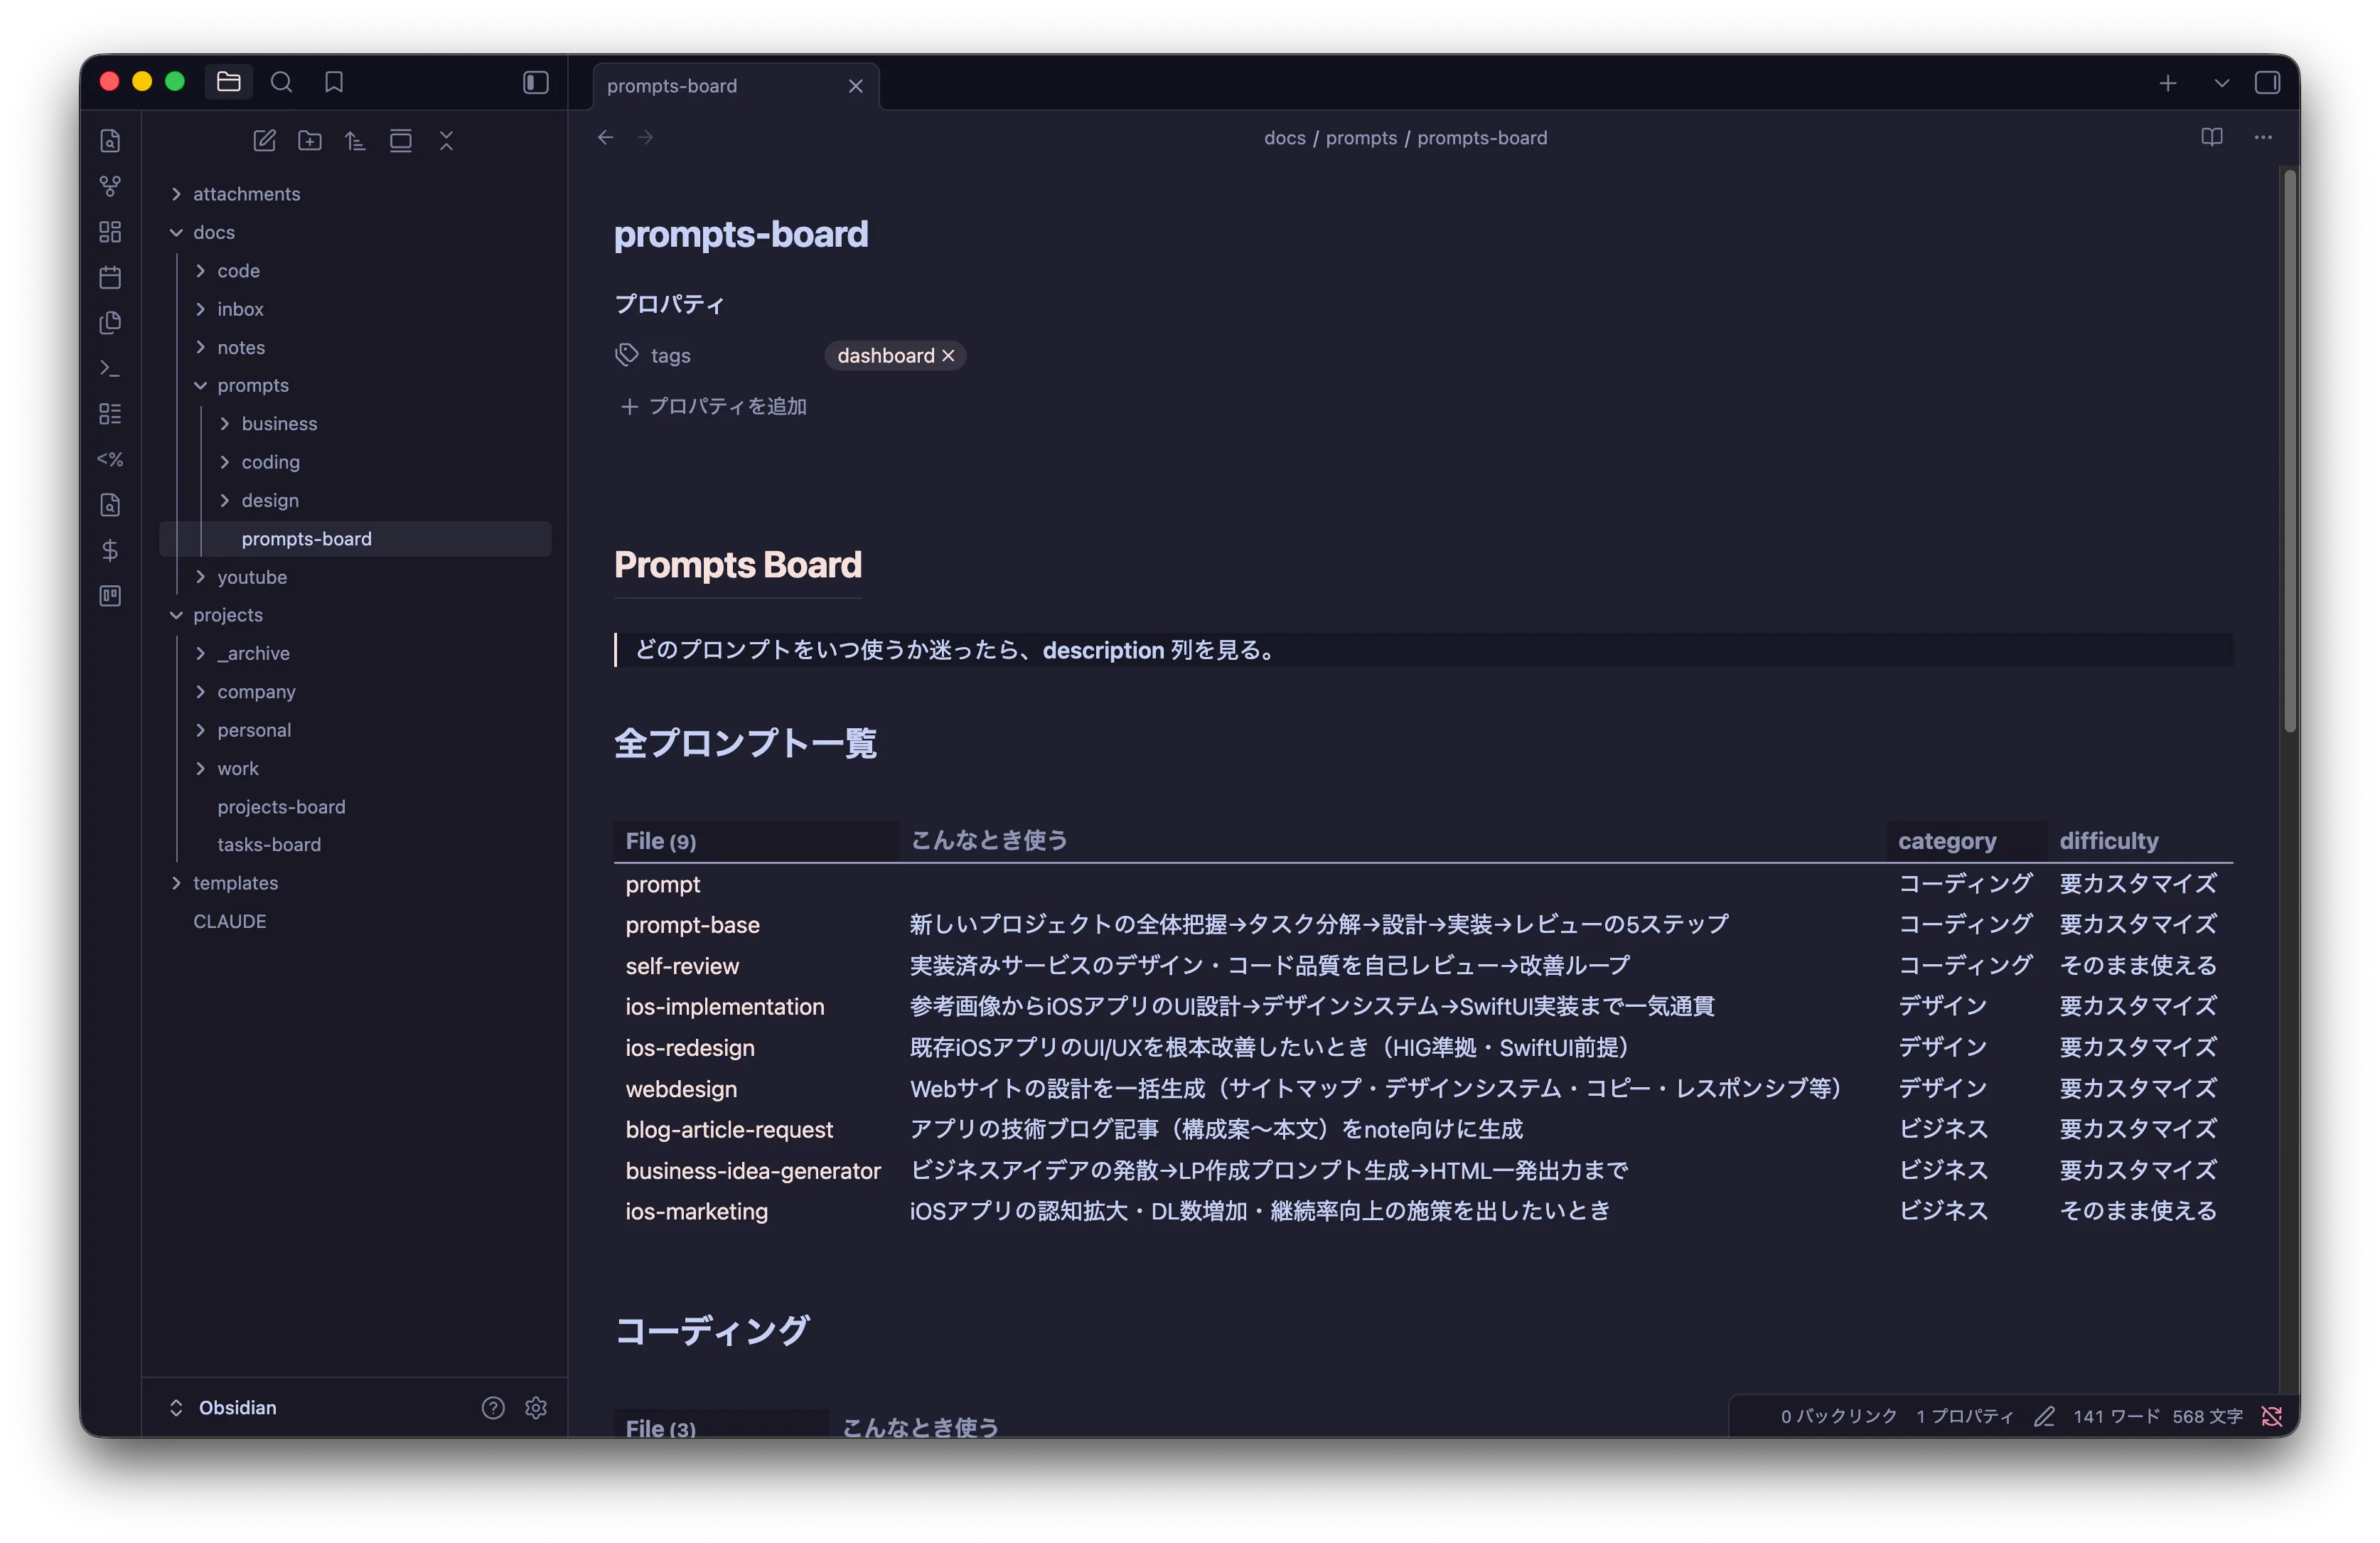
Task: Remove the dashboard tag
Action: click(948, 356)
